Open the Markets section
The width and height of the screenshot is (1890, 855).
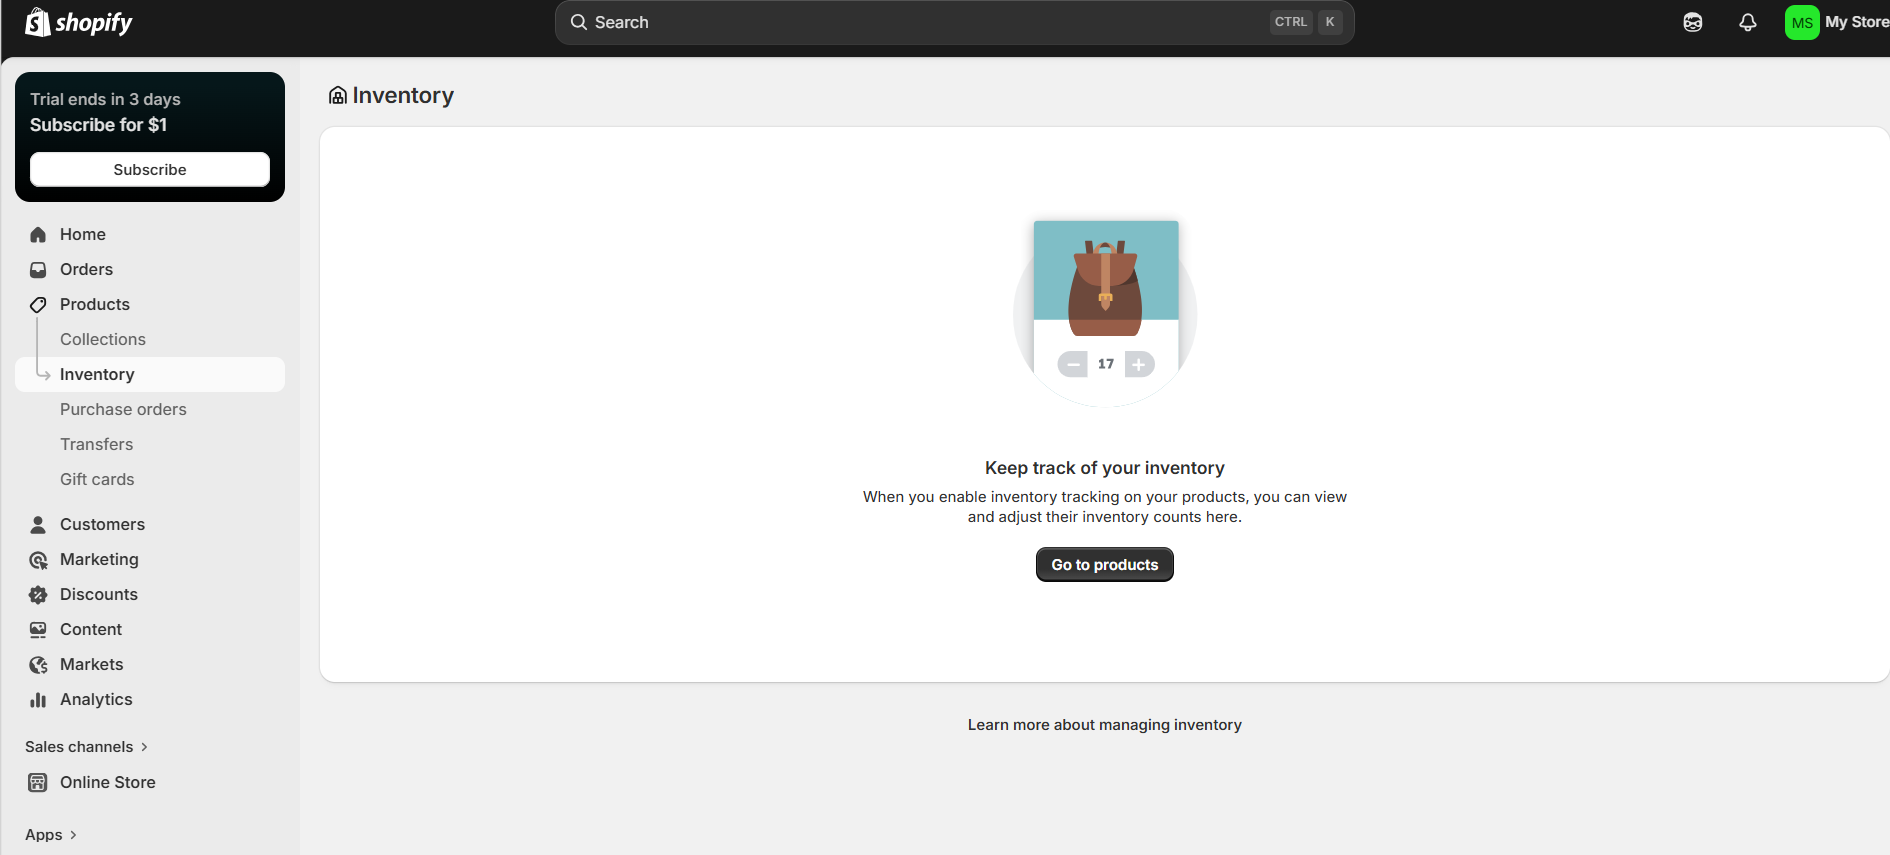tap(150, 664)
